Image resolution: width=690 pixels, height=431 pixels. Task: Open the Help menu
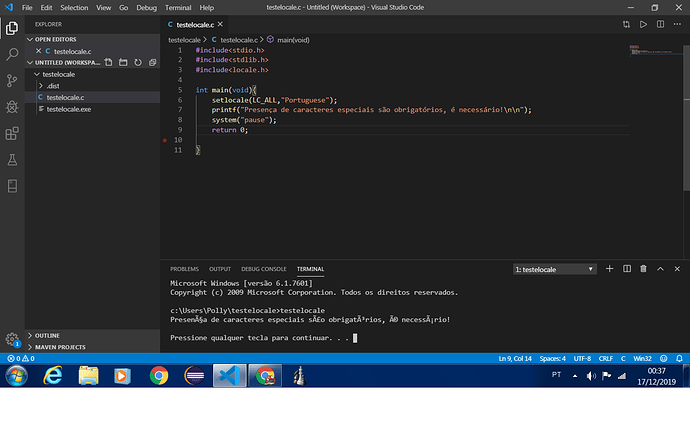206,7
